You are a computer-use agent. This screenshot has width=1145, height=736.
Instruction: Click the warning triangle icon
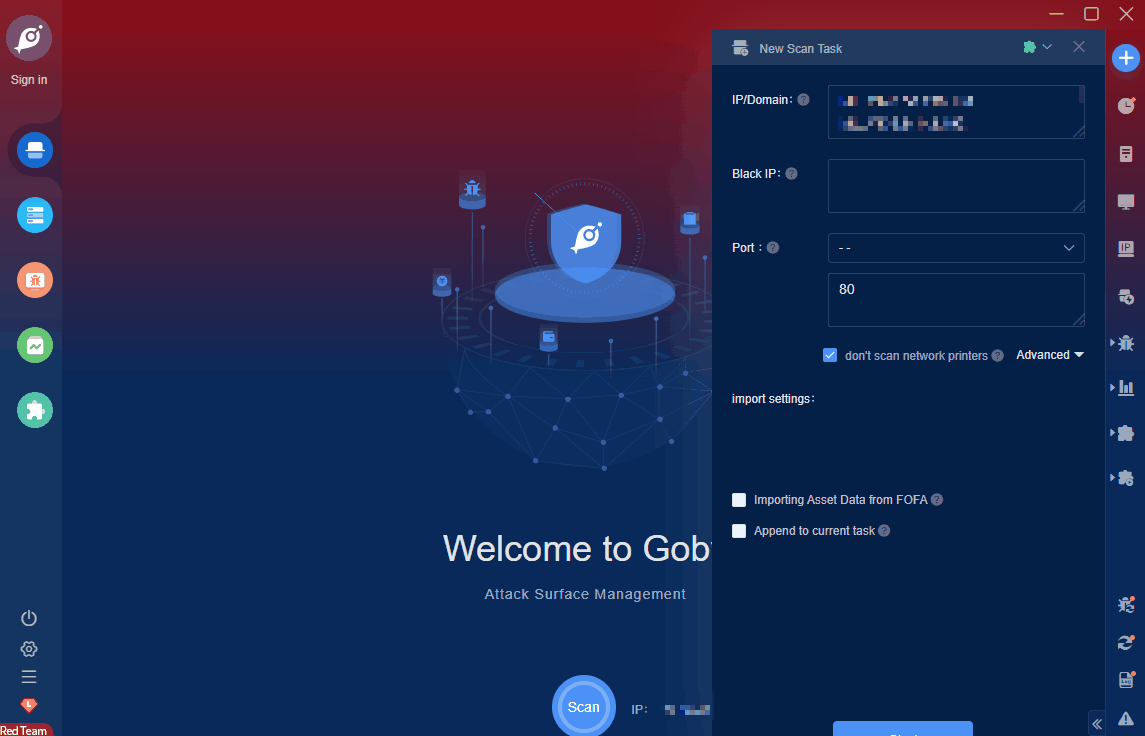point(1126,719)
